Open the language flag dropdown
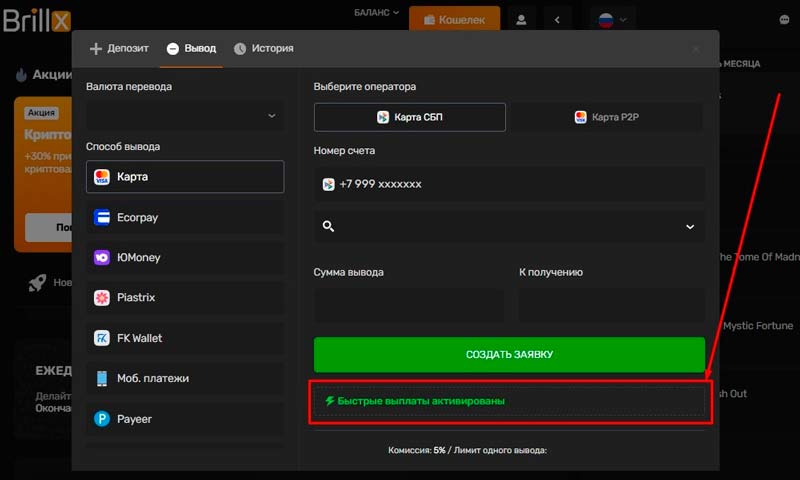 click(x=612, y=18)
